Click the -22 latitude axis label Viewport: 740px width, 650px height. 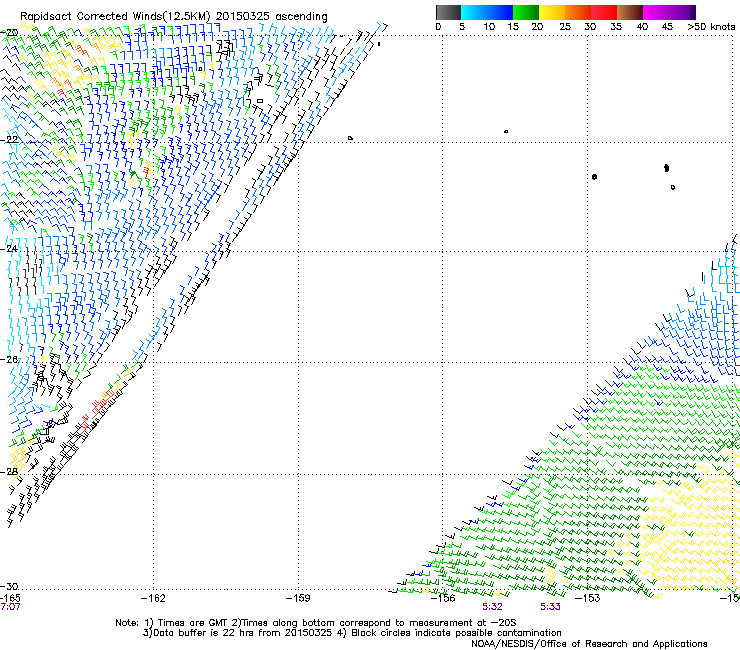point(9,140)
